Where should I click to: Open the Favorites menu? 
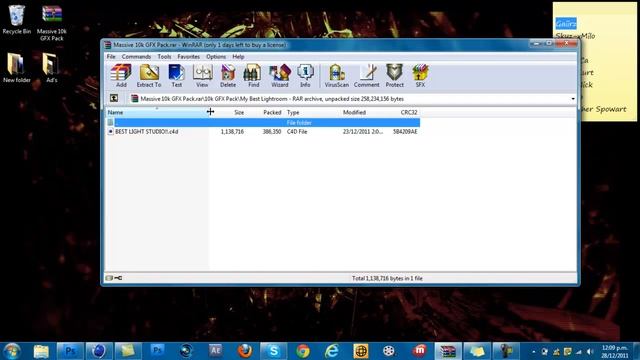(x=189, y=57)
